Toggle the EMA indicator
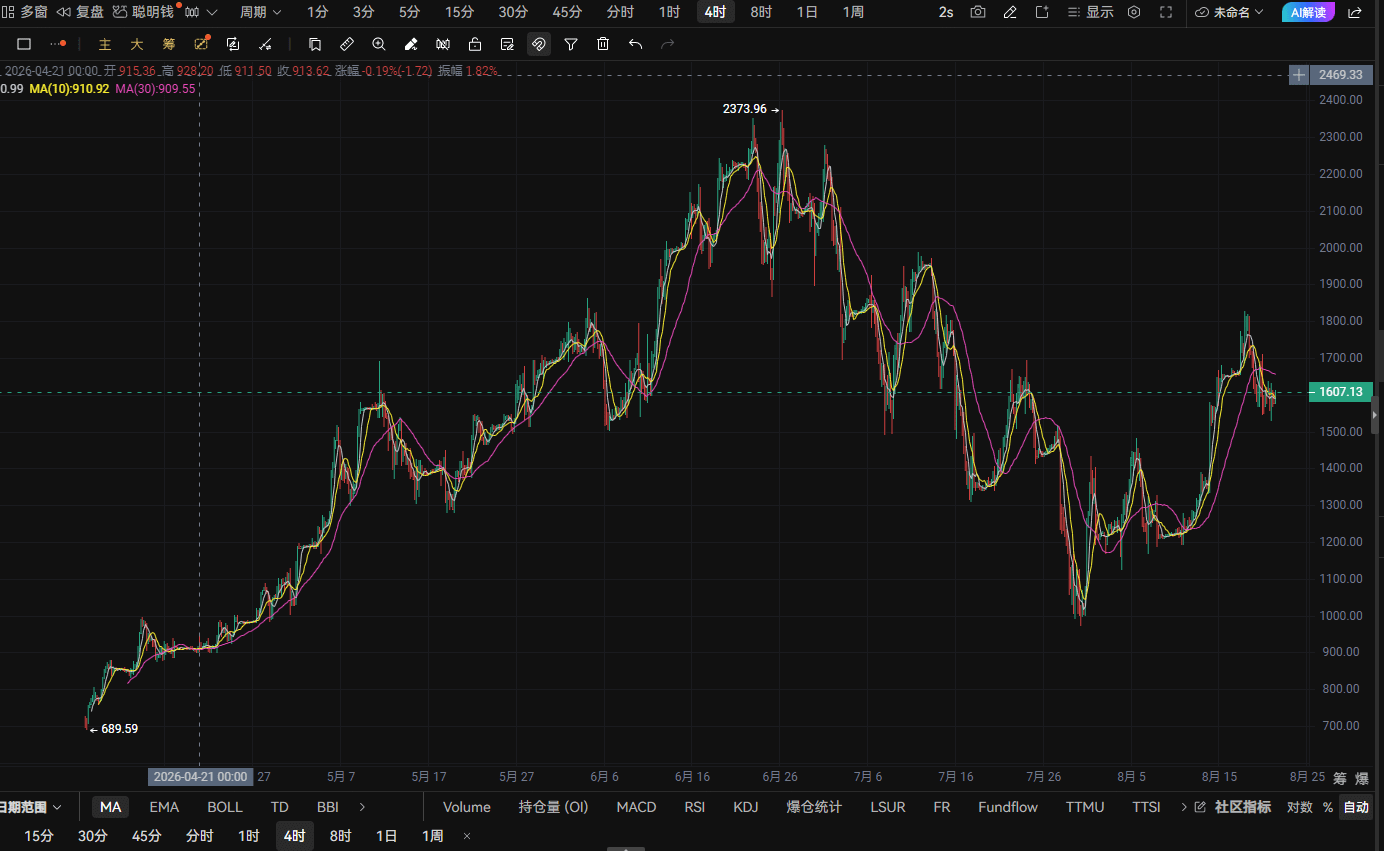The width and height of the screenshot is (1384, 851). [164, 807]
